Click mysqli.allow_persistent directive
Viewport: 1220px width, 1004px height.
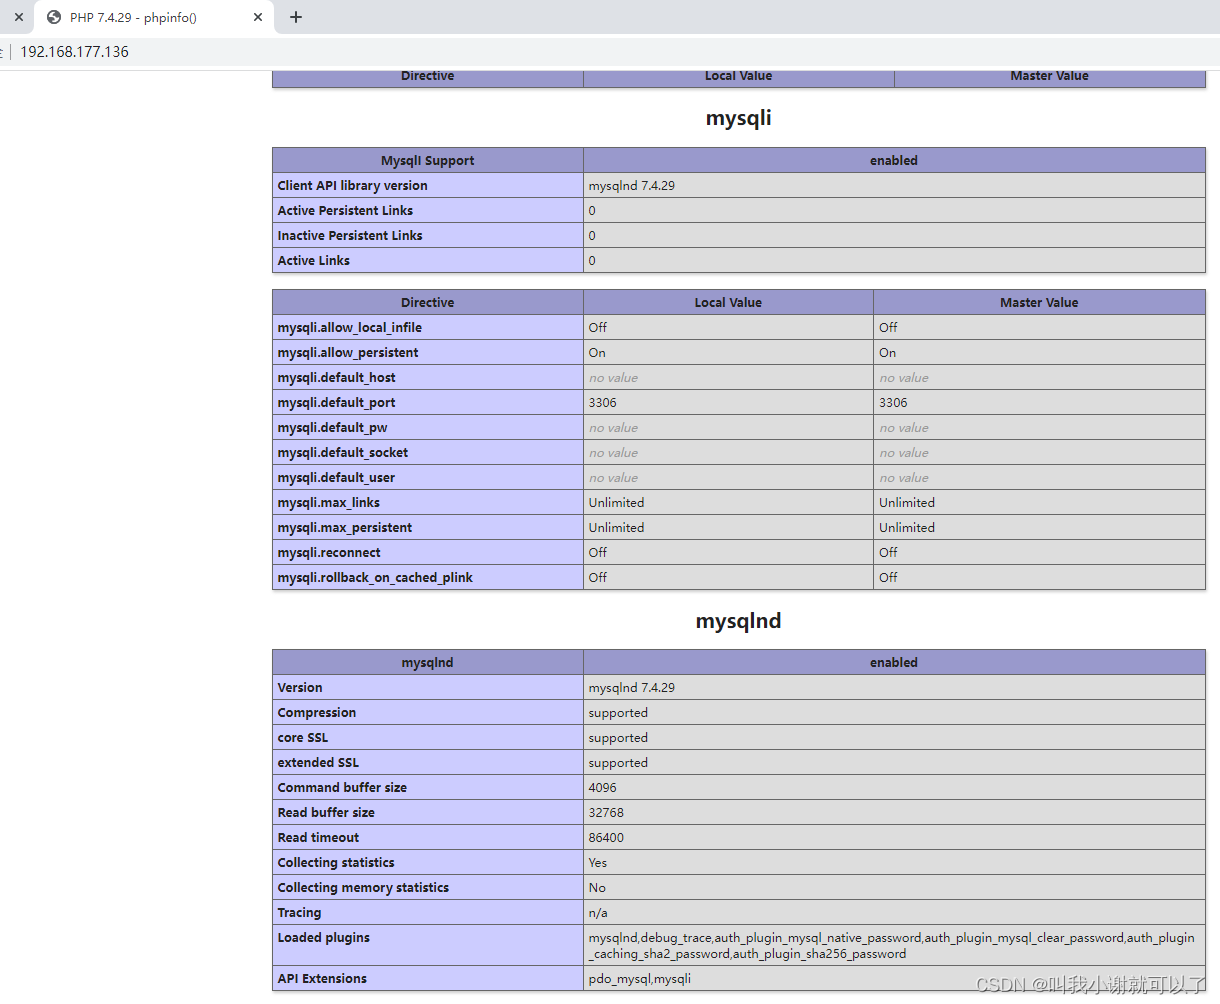pyautogui.click(x=348, y=353)
